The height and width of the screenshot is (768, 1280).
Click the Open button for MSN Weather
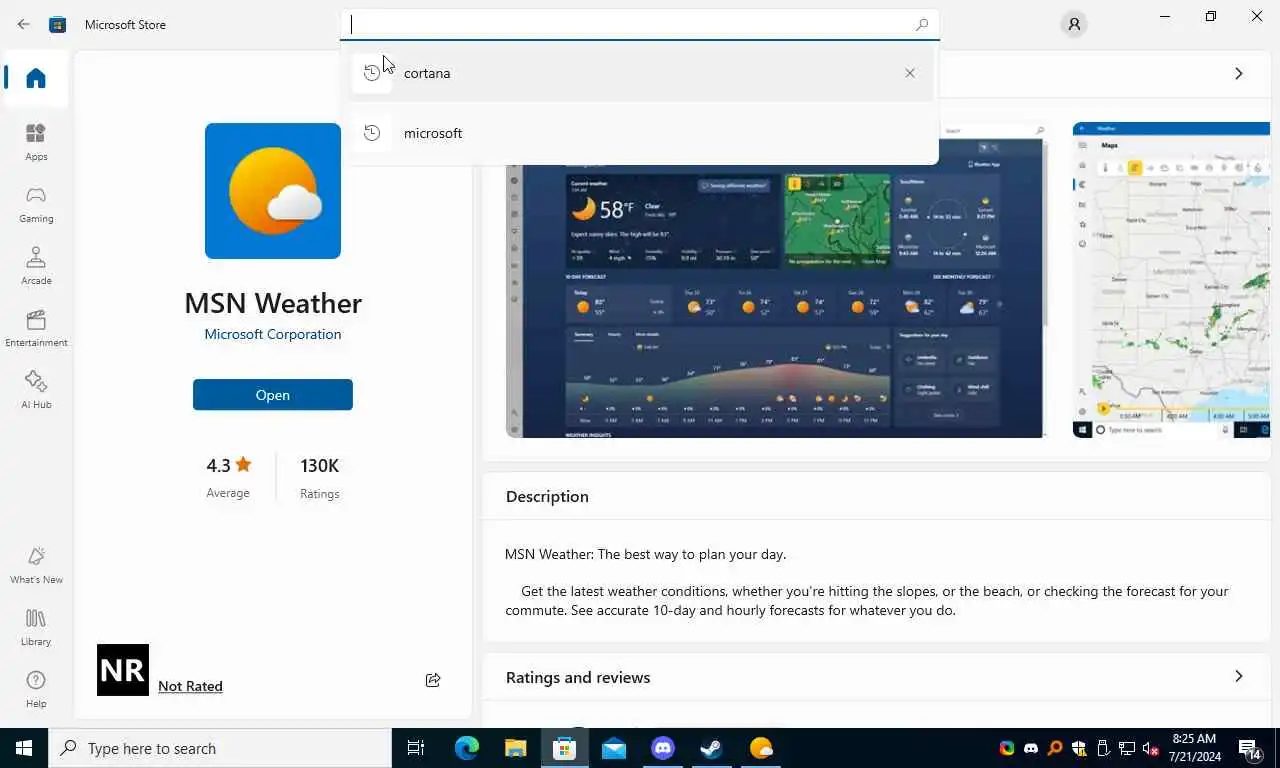(273, 395)
